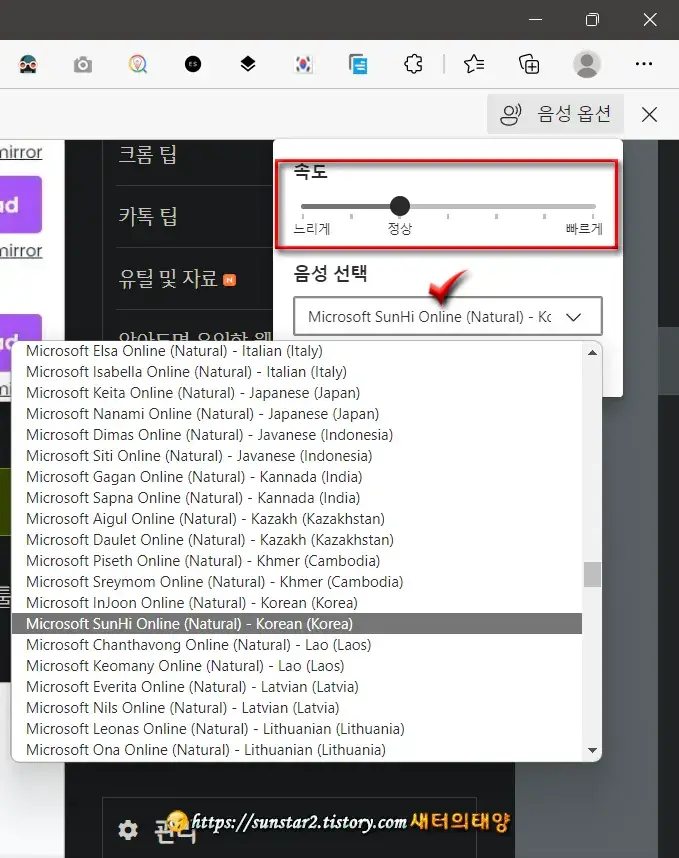
Task: Choose Microsoft Leonas Lithuanian voice
Action: pyautogui.click(x=297, y=728)
